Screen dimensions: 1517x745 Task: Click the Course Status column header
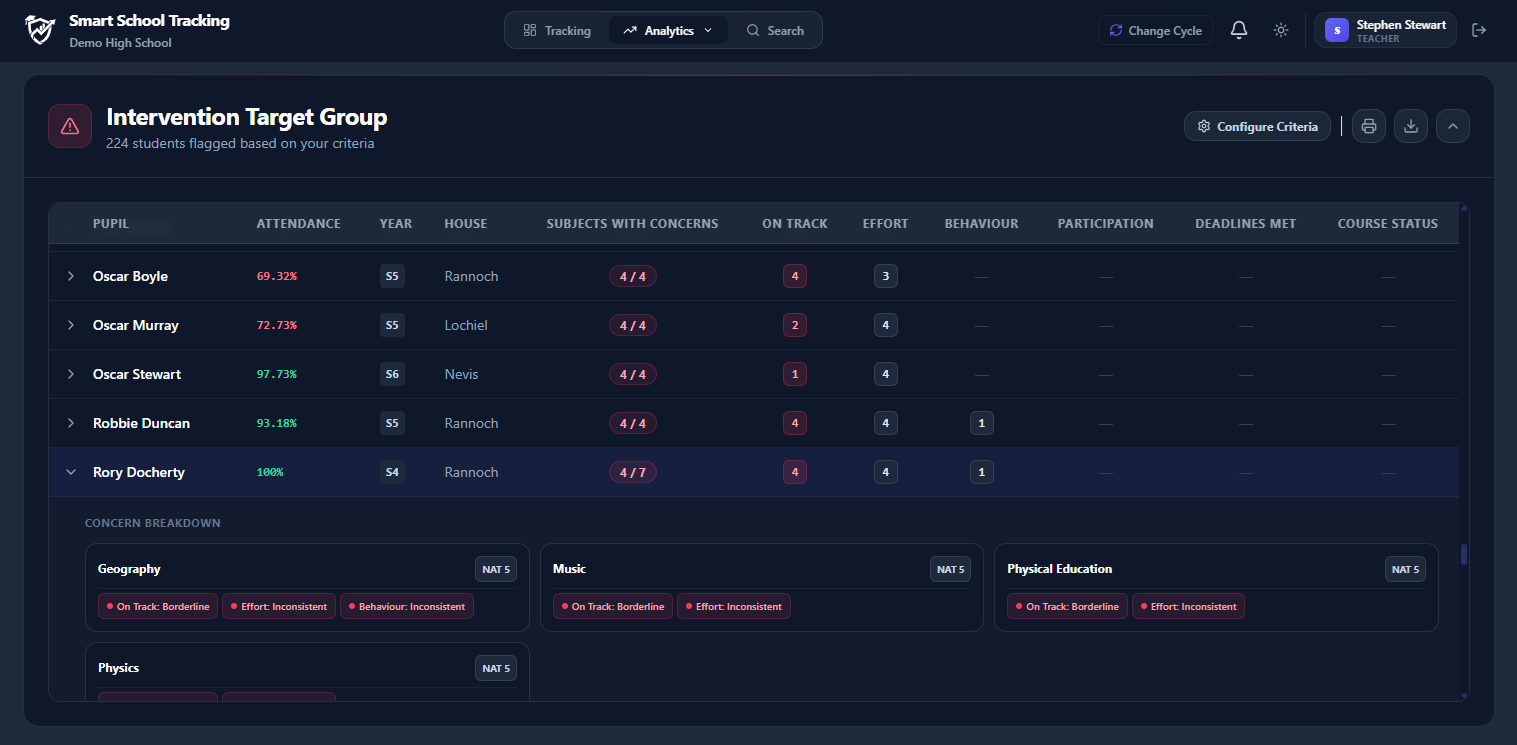tap(1388, 224)
